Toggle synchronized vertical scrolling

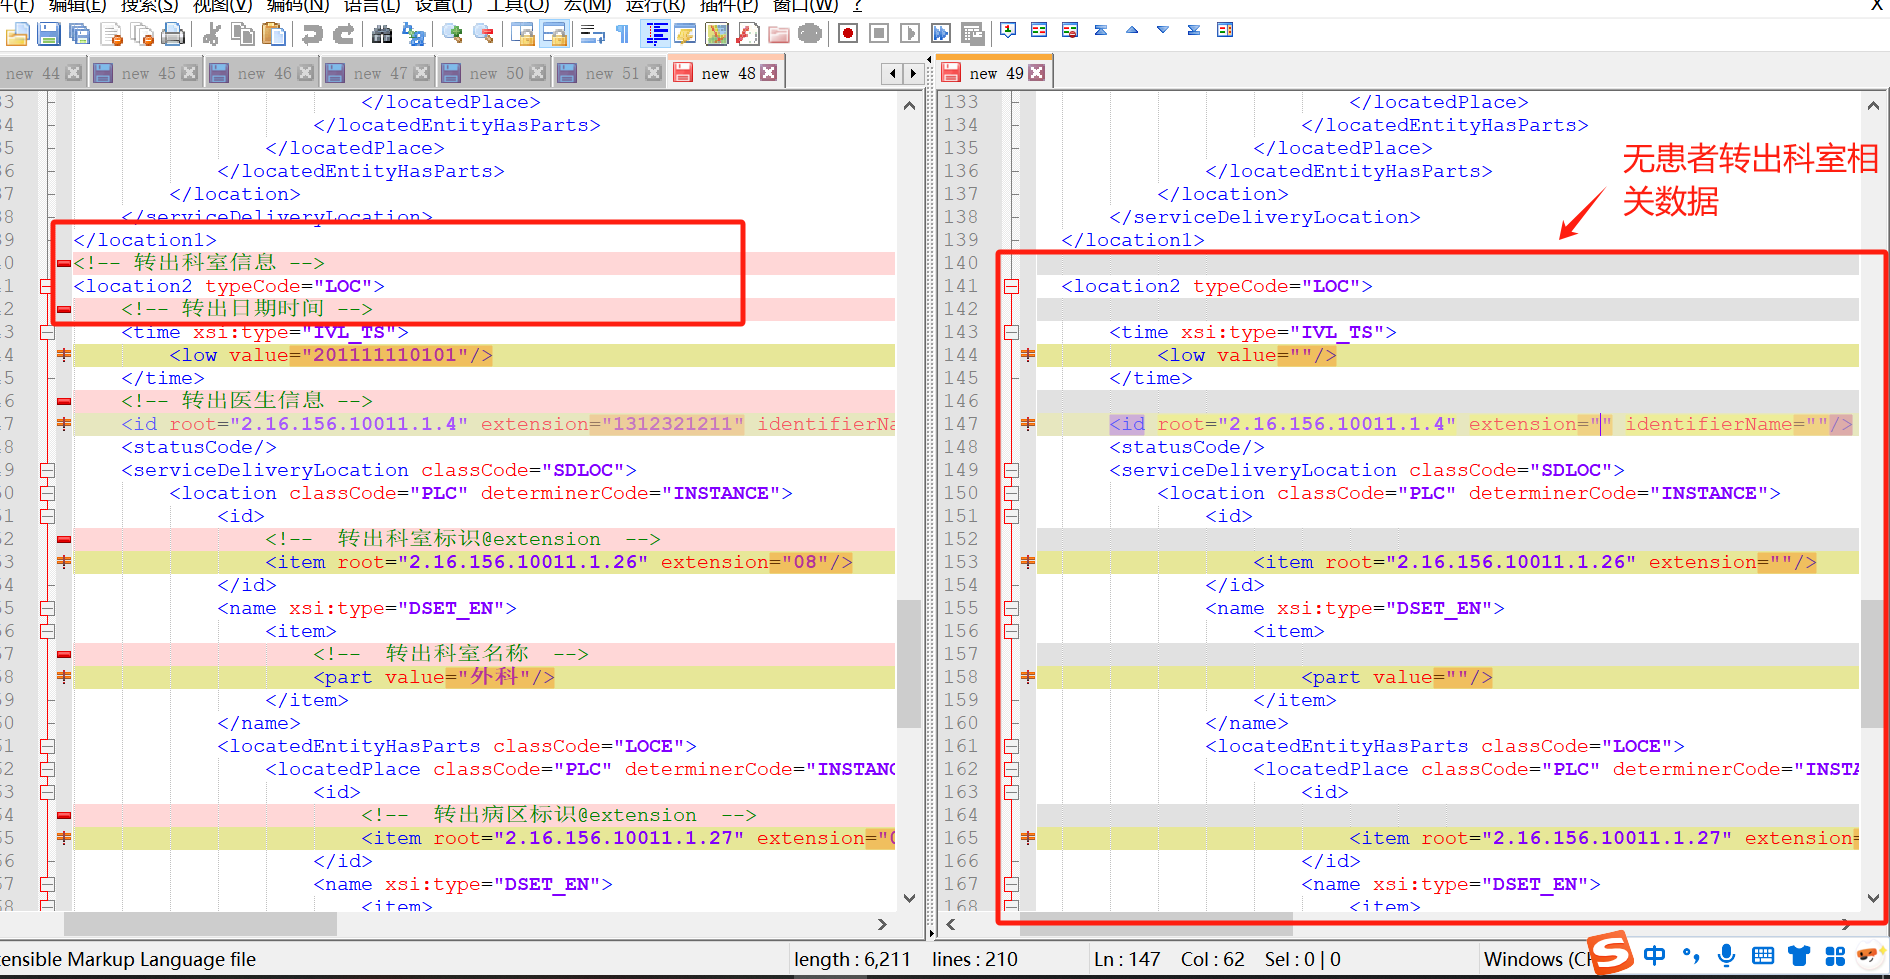coord(523,35)
